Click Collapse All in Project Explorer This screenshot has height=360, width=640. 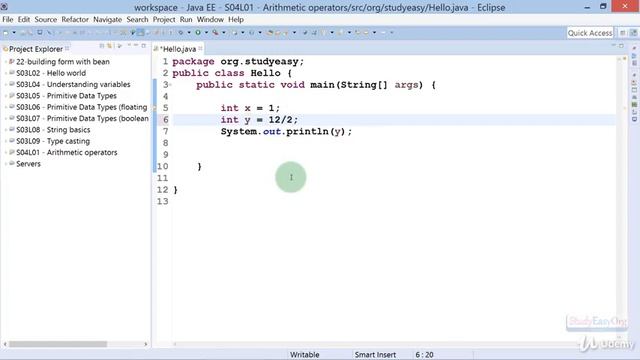coord(102,46)
